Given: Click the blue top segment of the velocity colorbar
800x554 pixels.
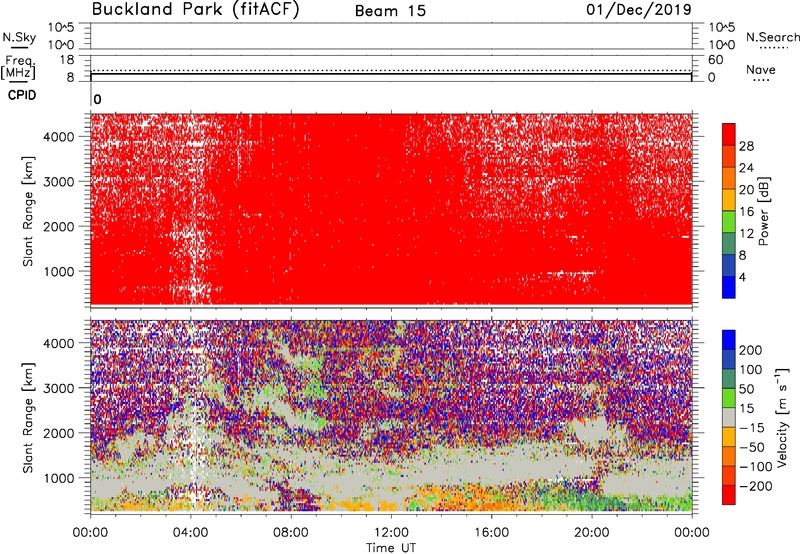Looking at the screenshot, I should pyautogui.click(x=729, y=340).
